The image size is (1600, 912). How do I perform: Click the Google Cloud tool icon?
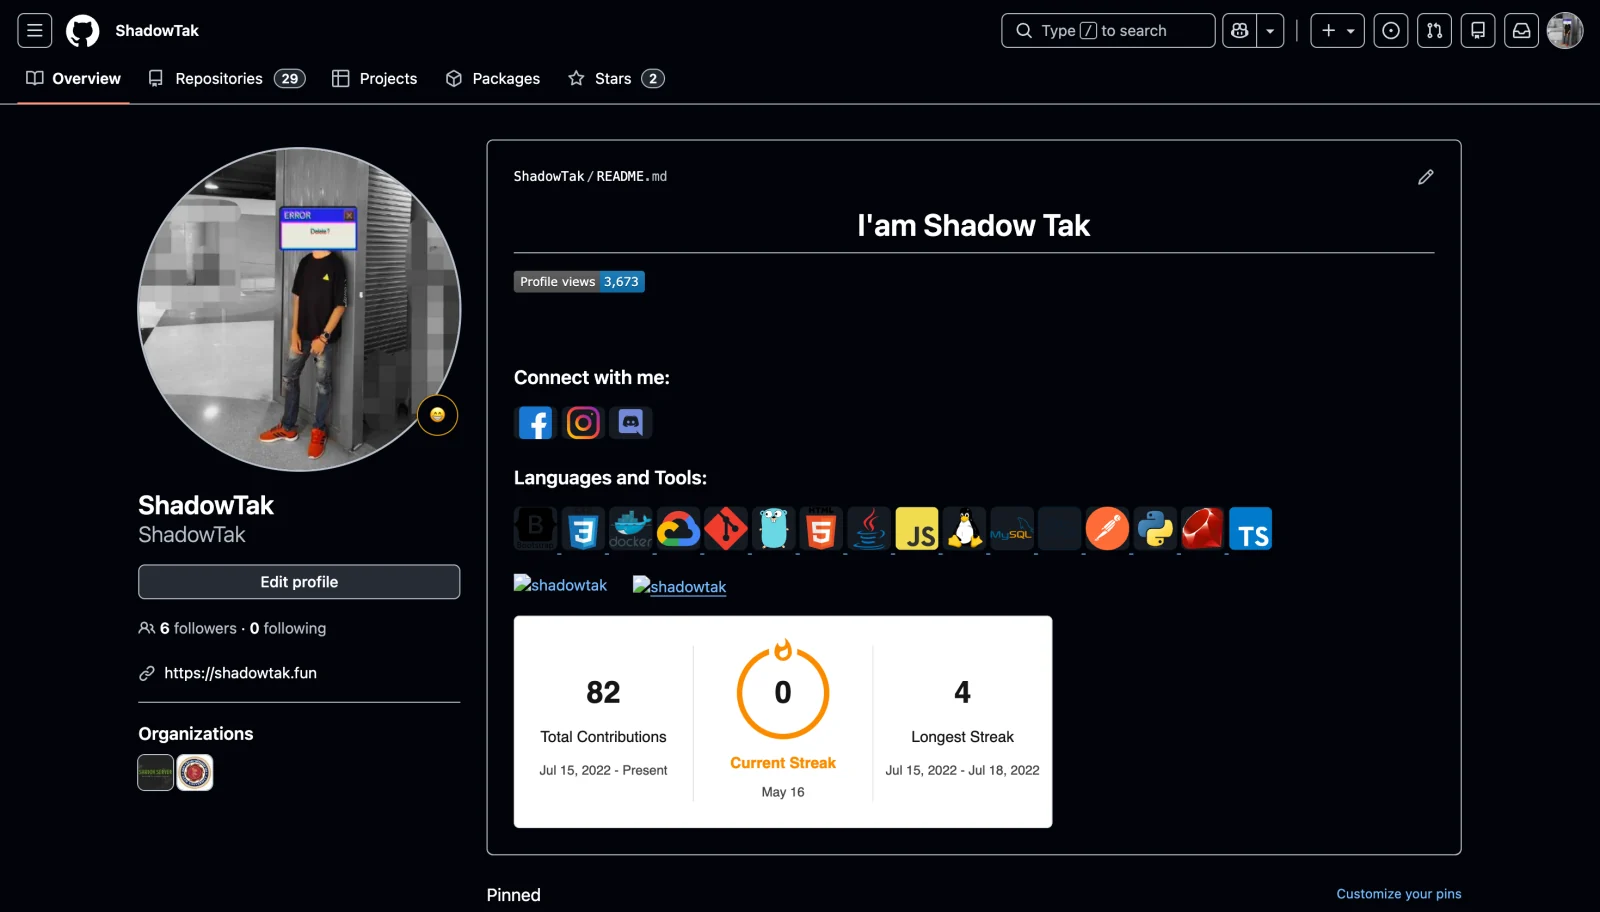coord(678,529)
